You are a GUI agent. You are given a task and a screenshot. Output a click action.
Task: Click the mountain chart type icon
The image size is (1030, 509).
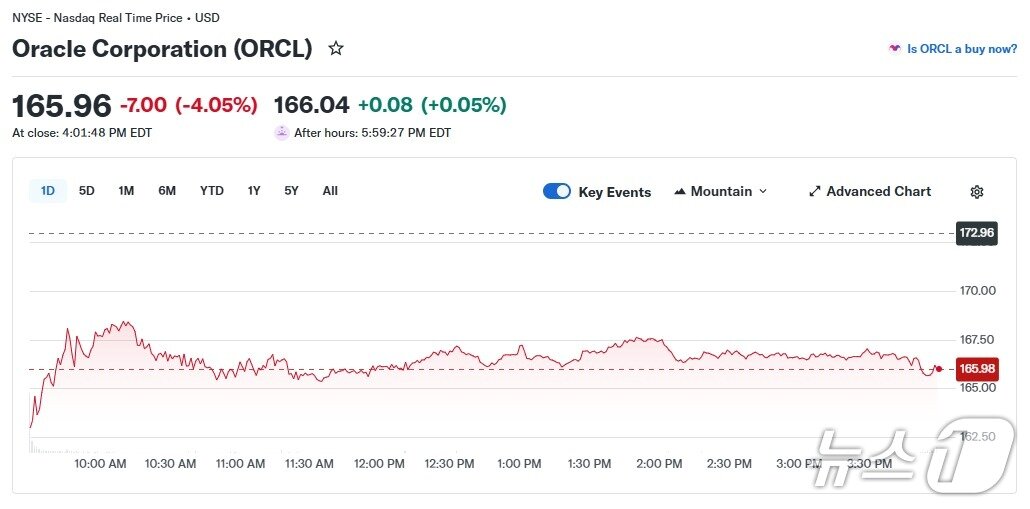pyautogui.click(x=680, y=191)
